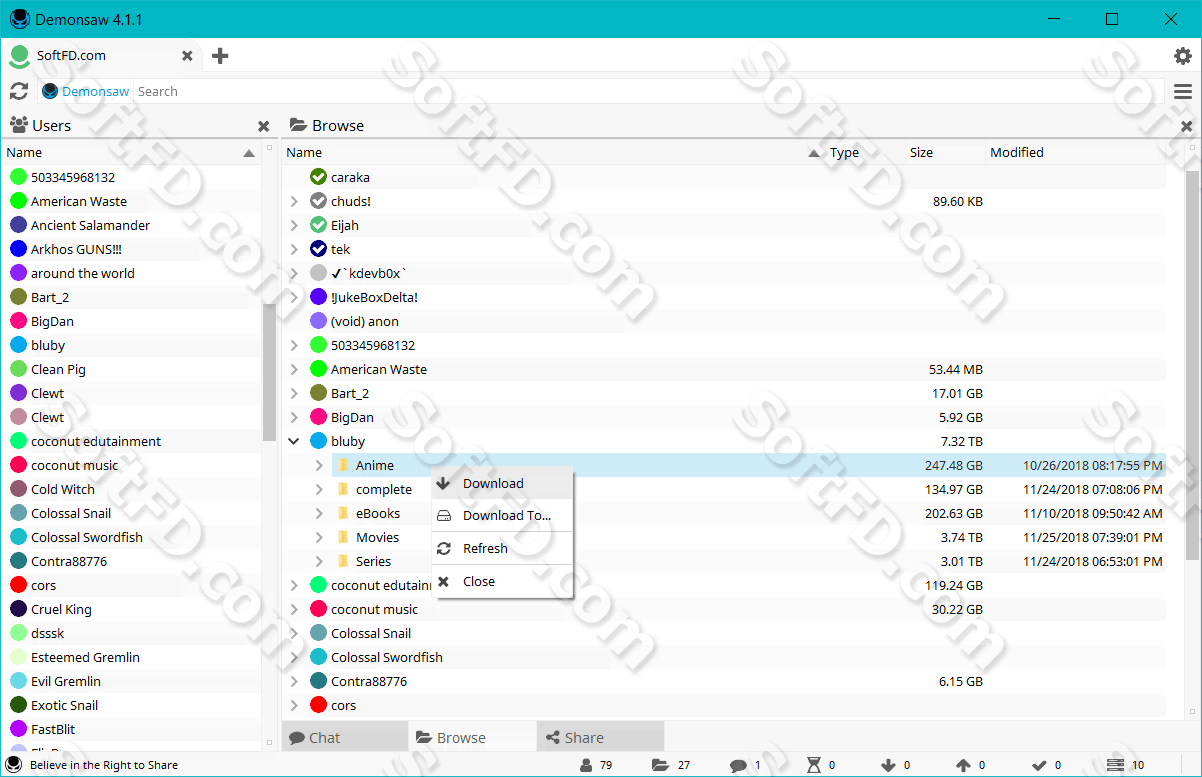The image size is (1202, 777).
Task: Click tek's blue check avatar
Action: [x=319, y=249]
